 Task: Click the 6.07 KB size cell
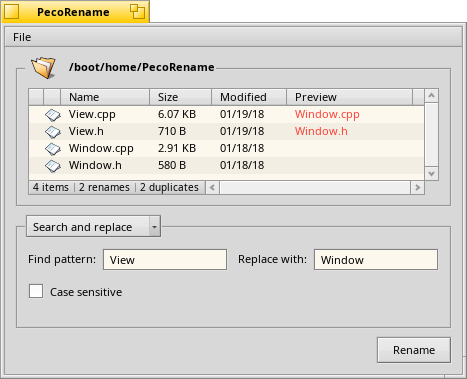[177, 114]
